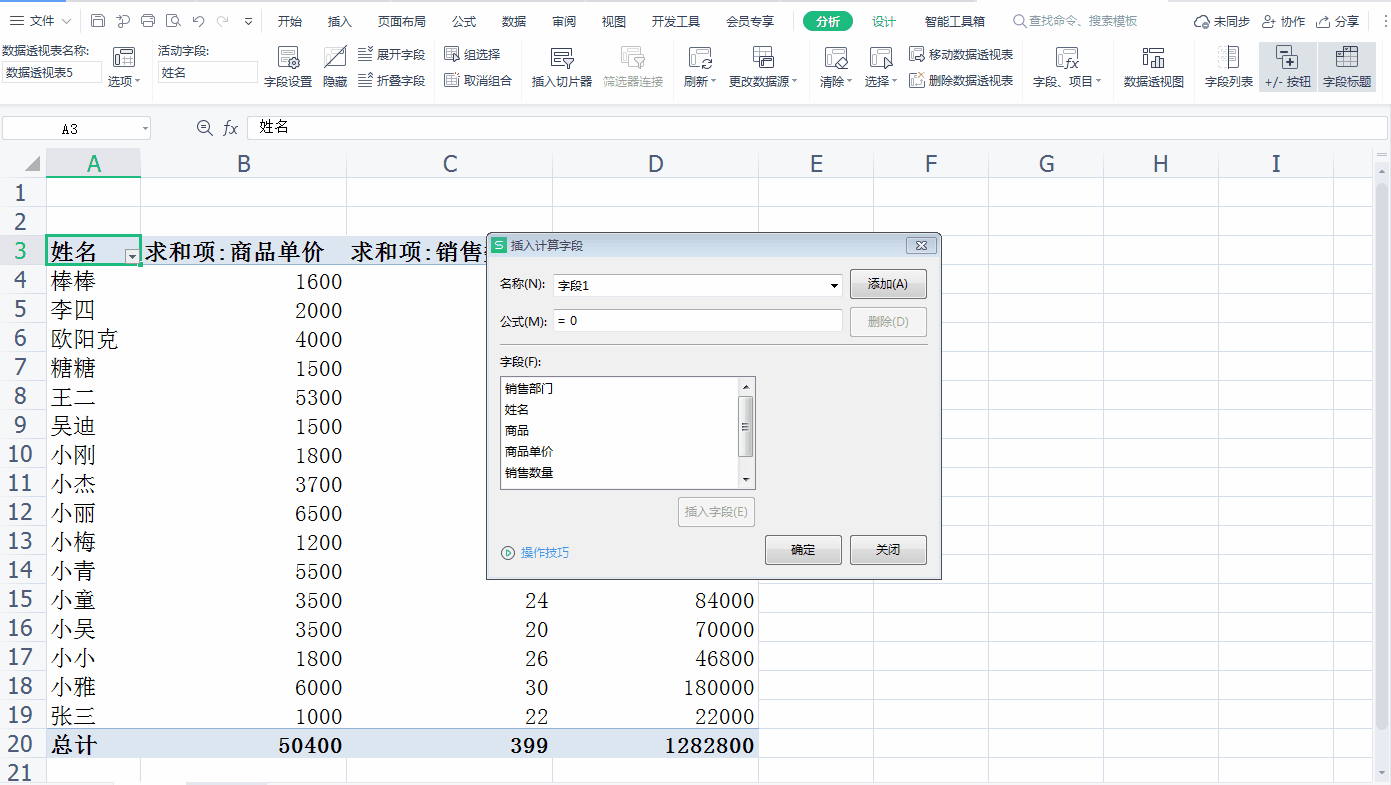1391x785 pixels.
Task: Click the field list scrollbar in dialog
Action: [x=745, y=426]
